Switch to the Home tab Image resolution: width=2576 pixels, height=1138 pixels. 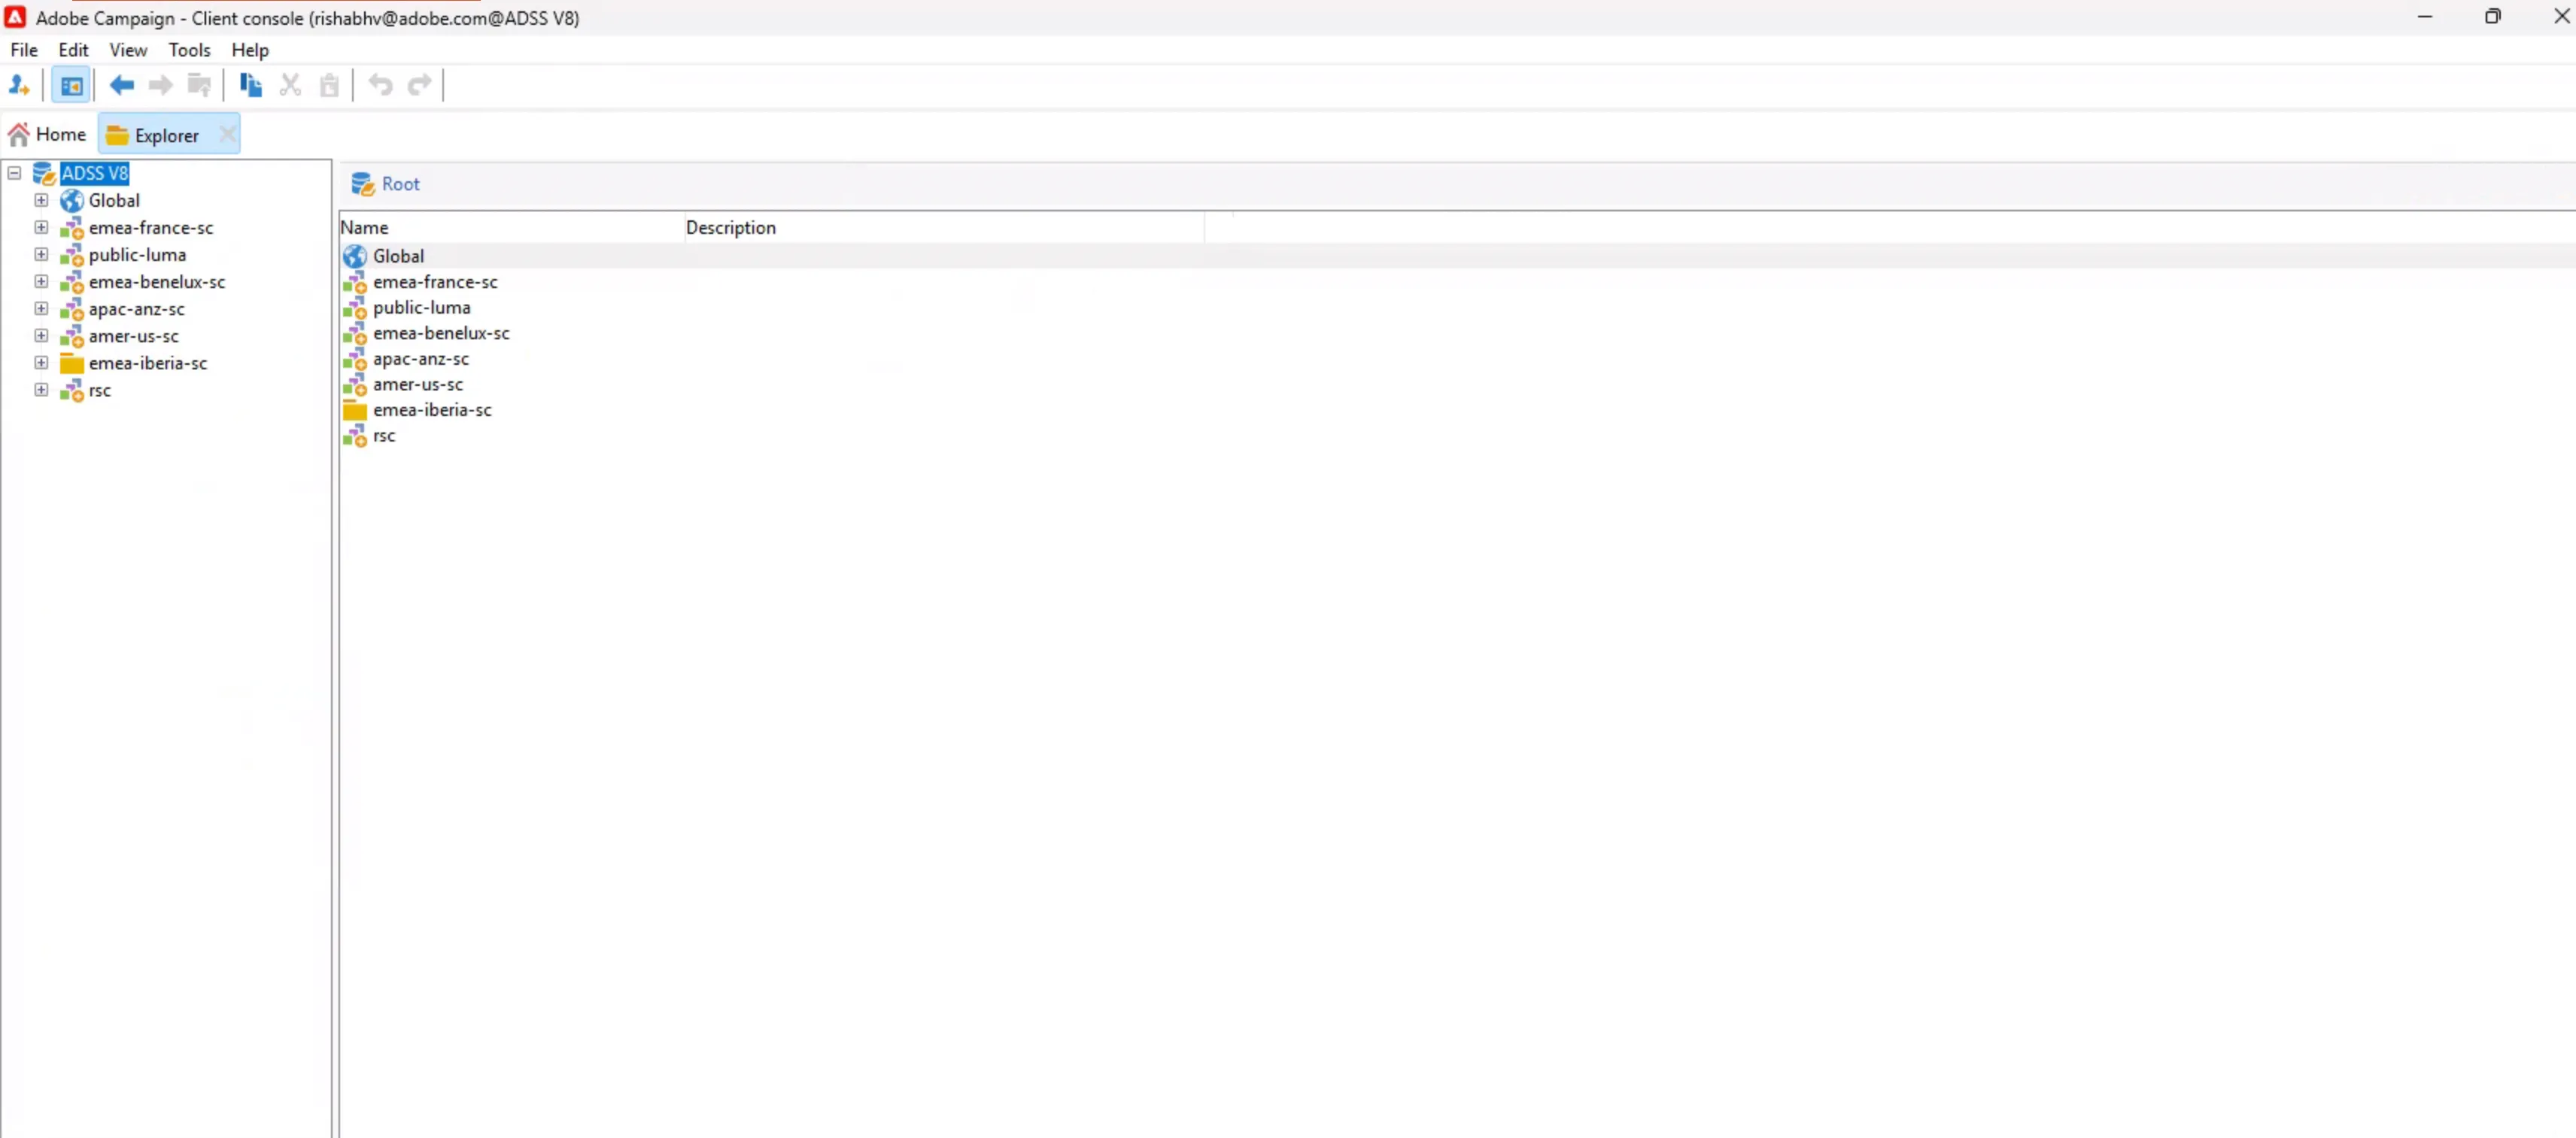point(48,134)
